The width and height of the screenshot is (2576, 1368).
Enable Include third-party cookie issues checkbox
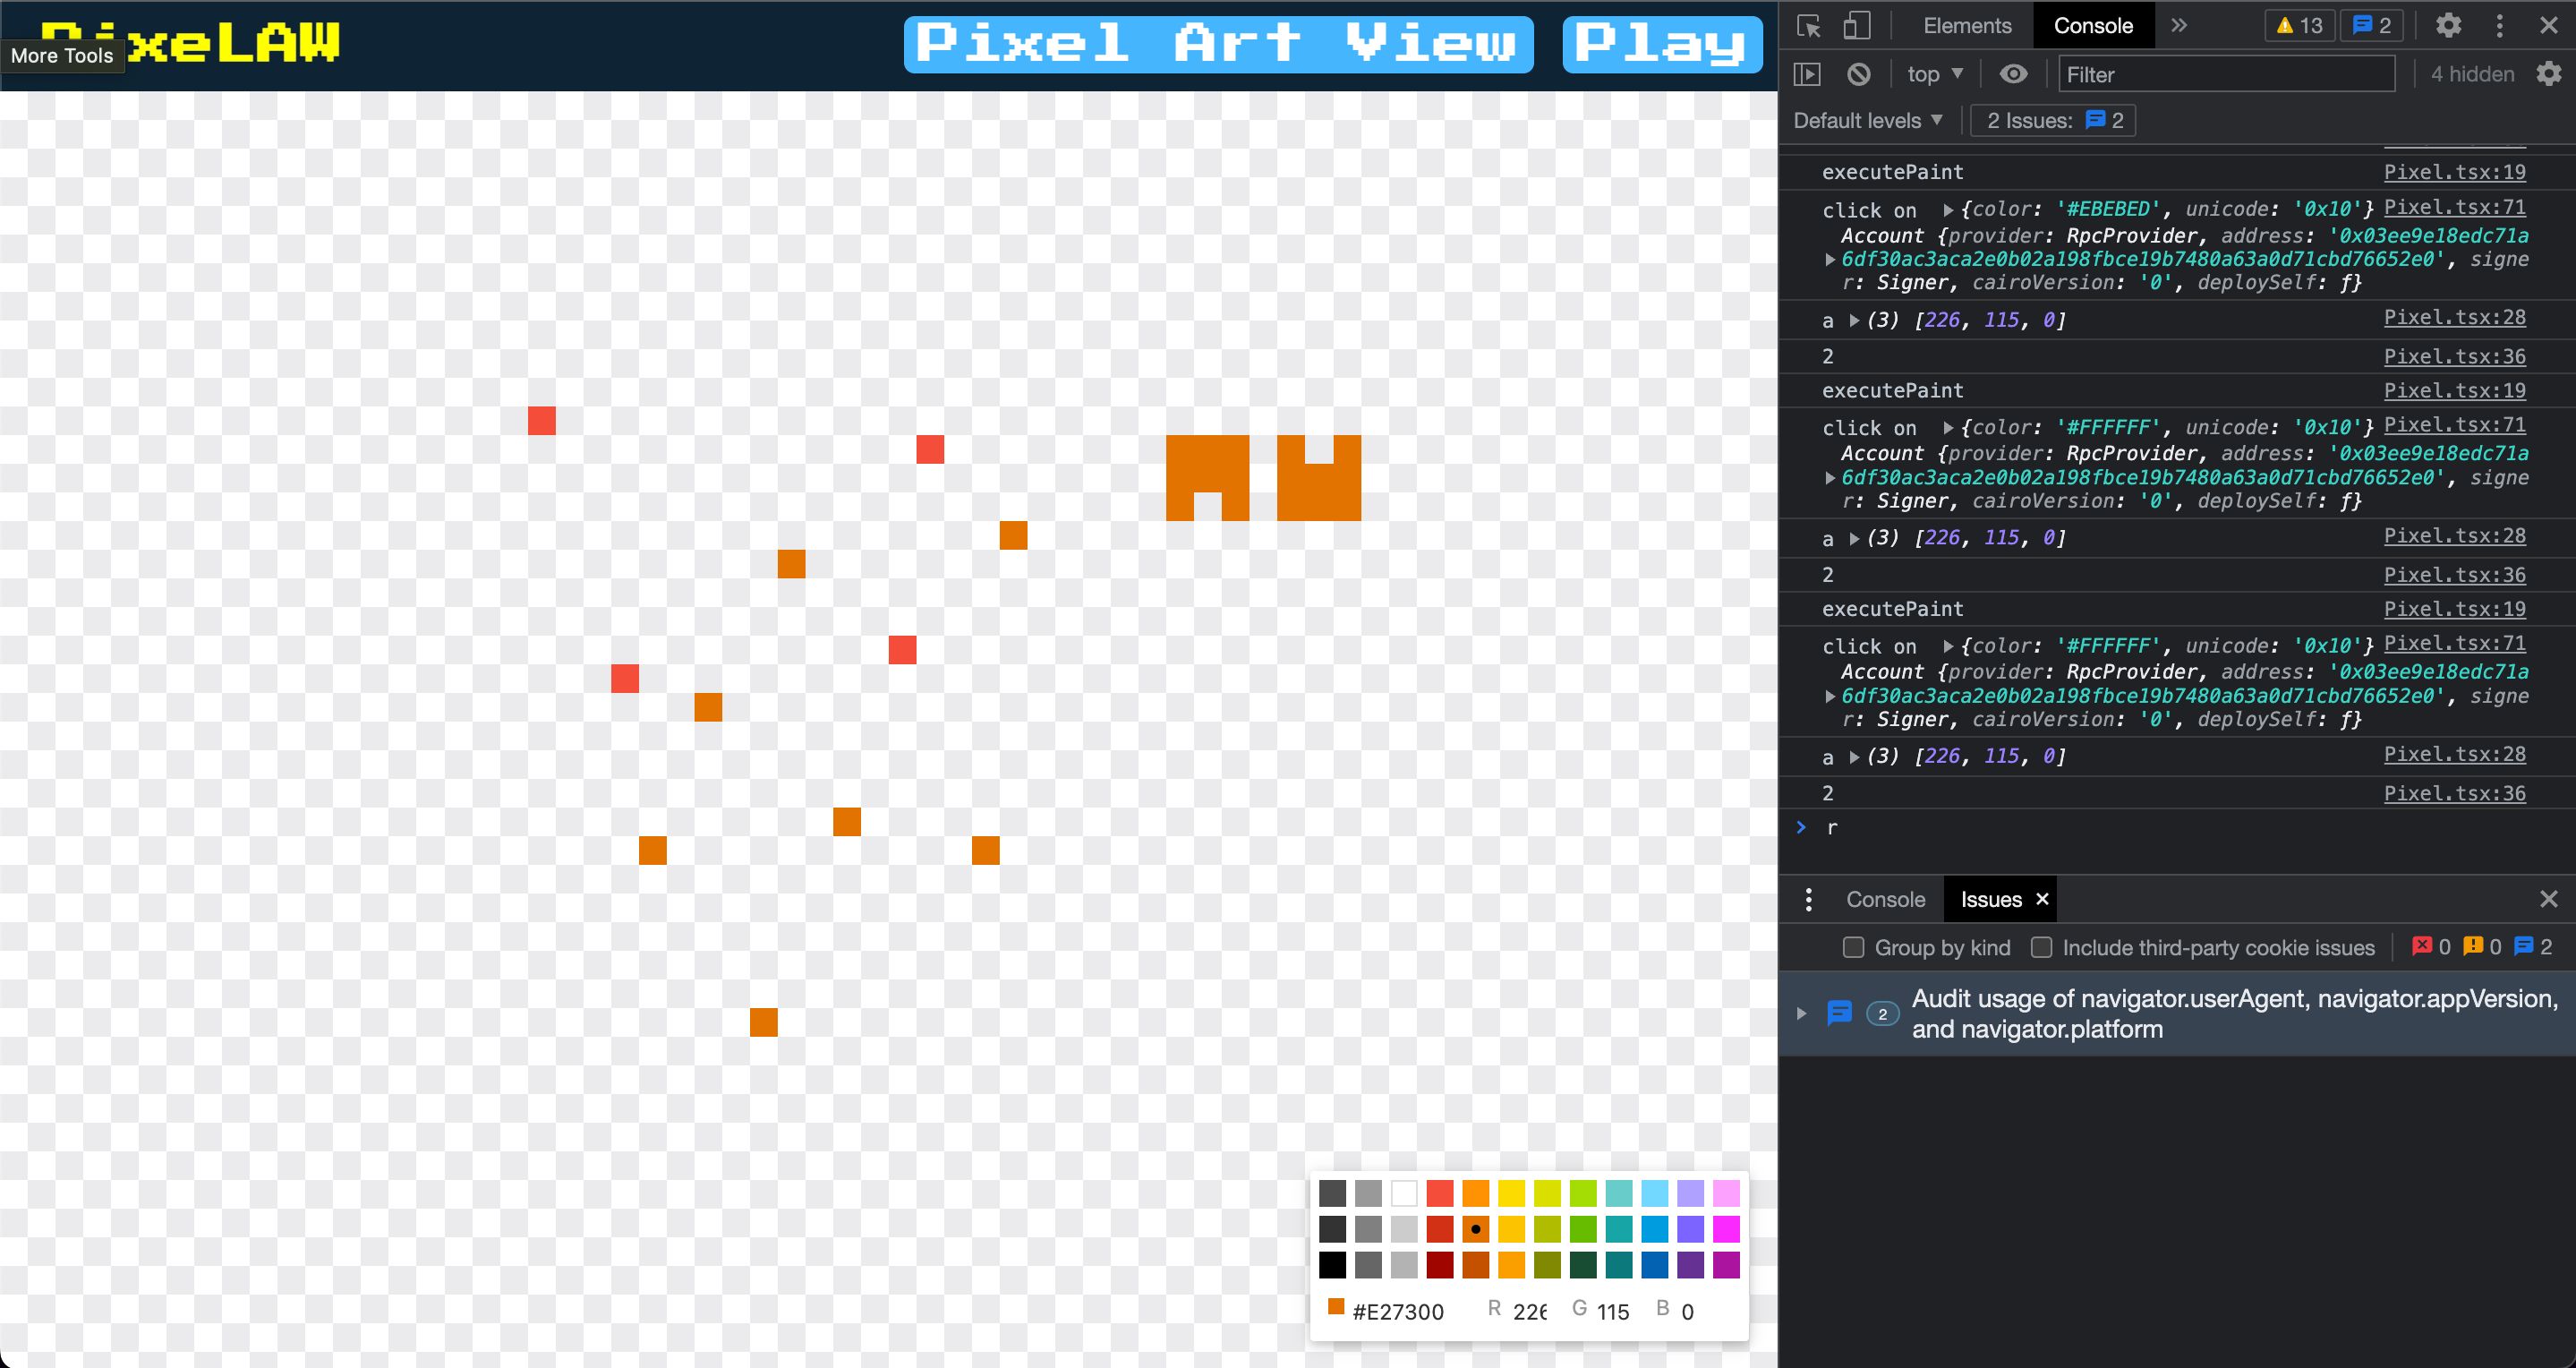tap(2042, 947)
